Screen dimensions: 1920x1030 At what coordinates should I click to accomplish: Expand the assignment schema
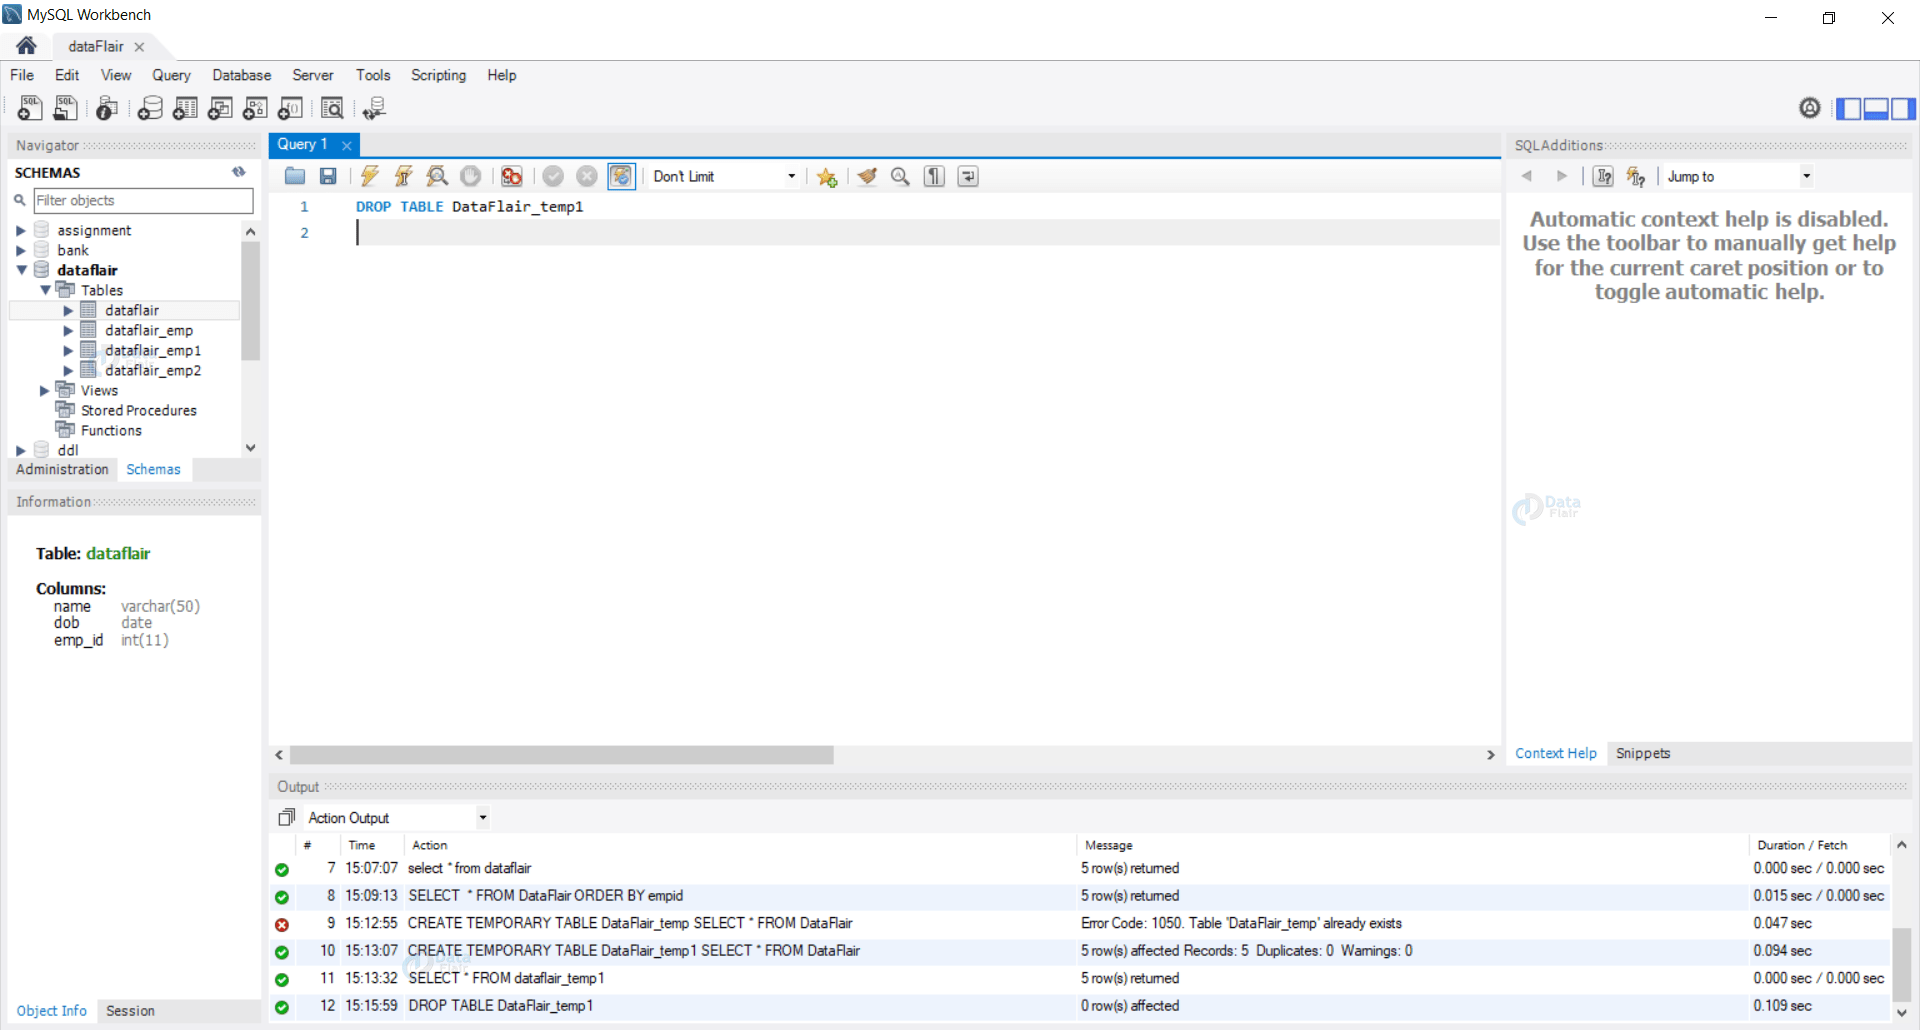pyautogui.click(x=21, y=230)
